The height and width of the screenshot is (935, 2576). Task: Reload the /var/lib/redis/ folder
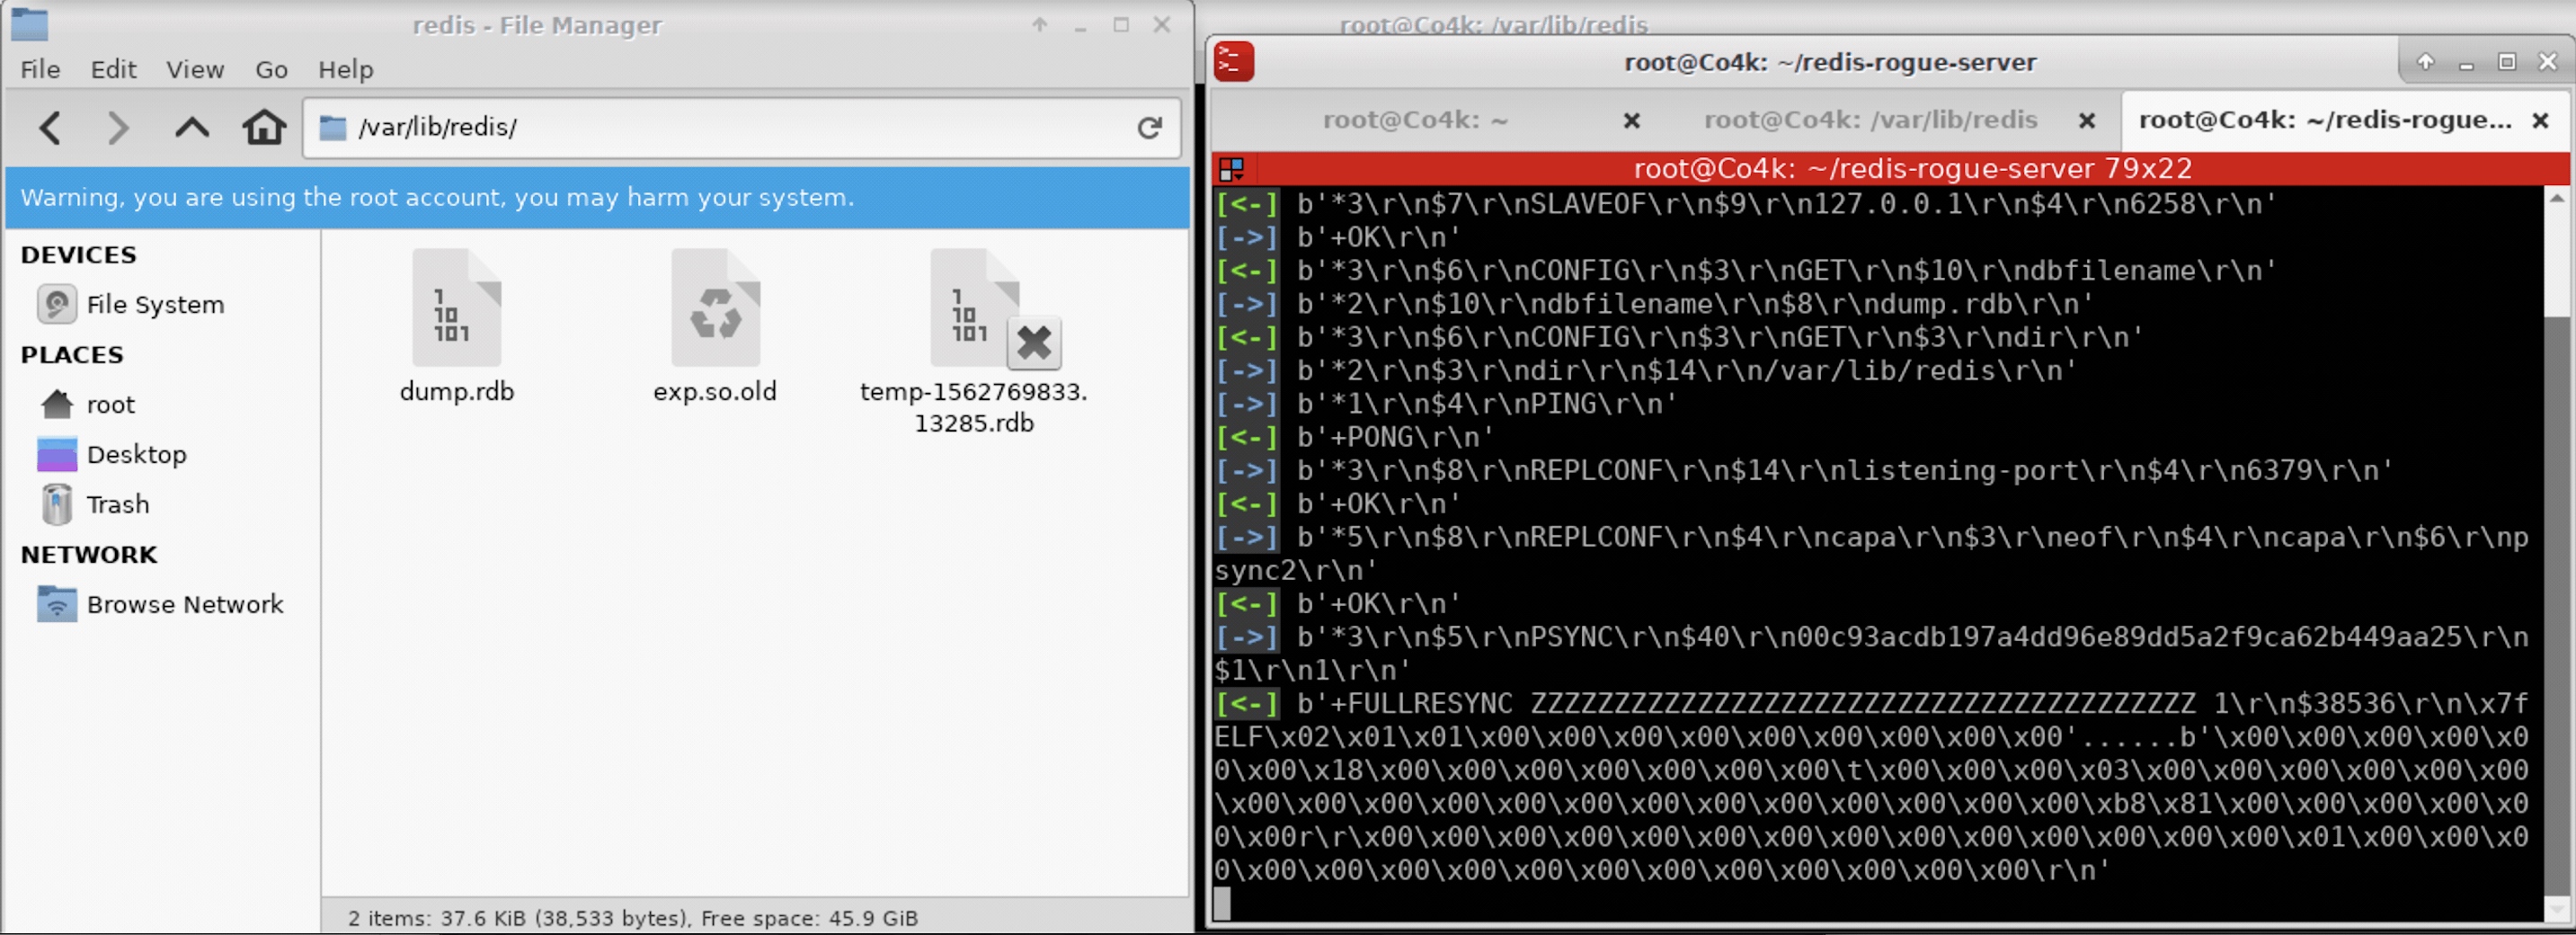coord(1149,127)
